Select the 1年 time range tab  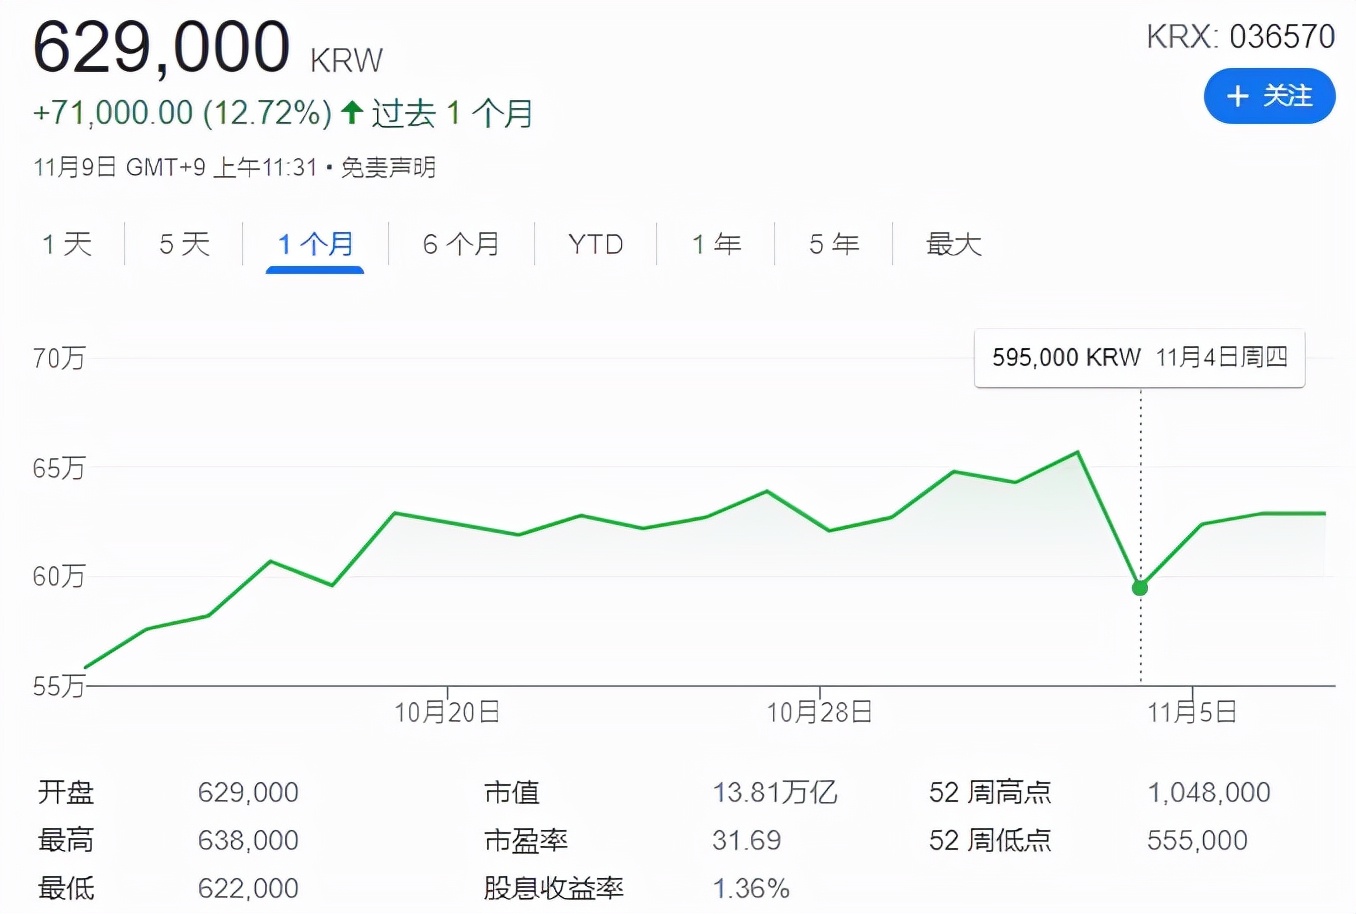click(x=716, y=243)
